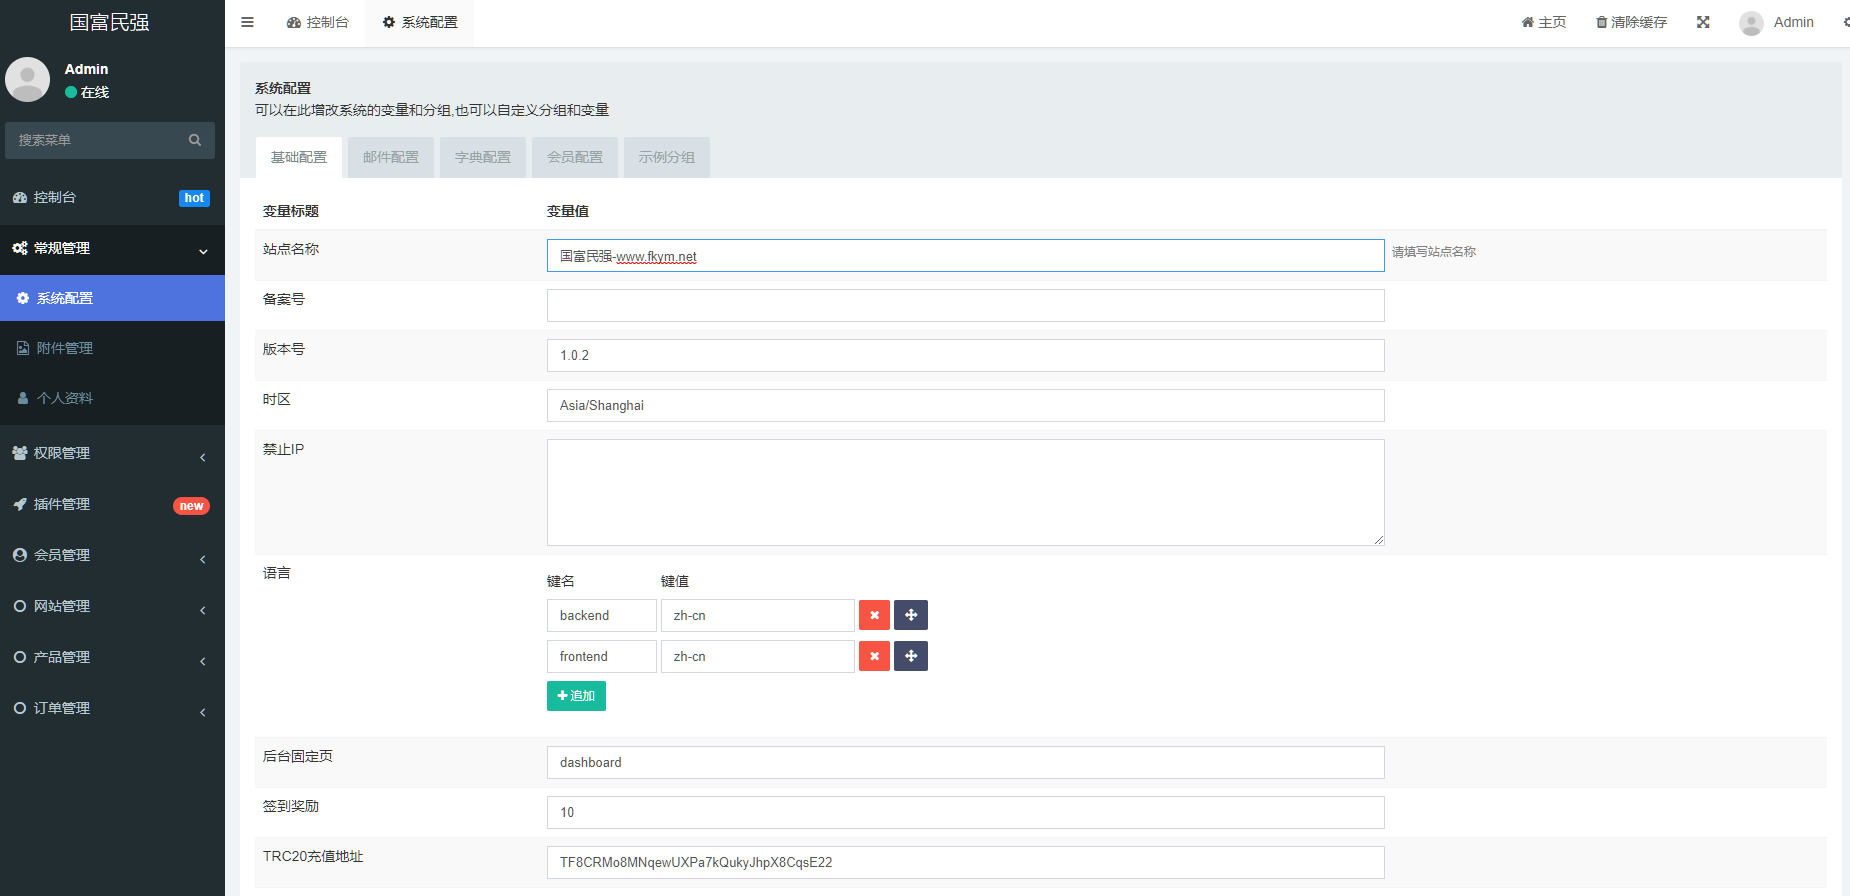The height and width of the screenshot is (896, 1850).
Task: Click the fullscreen expand icon
Action: coord(1703,22)
